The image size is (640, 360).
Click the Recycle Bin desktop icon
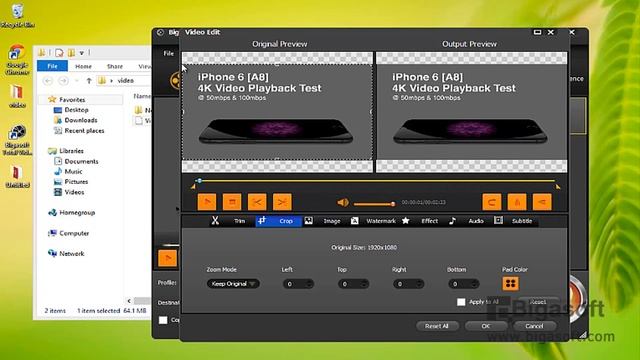(18, 16)
